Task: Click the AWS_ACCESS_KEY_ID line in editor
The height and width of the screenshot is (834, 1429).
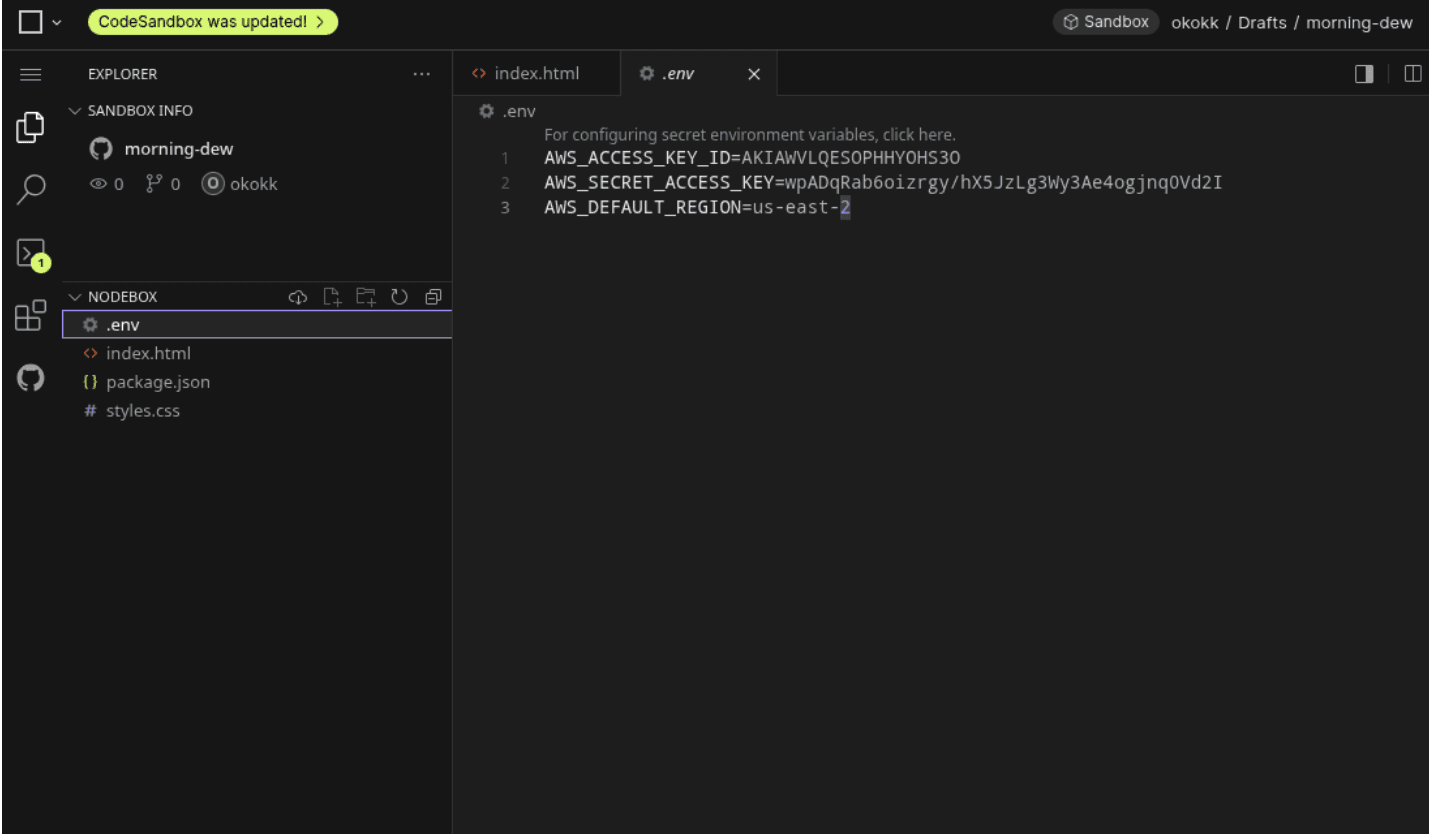Action: tap(752, 158)
